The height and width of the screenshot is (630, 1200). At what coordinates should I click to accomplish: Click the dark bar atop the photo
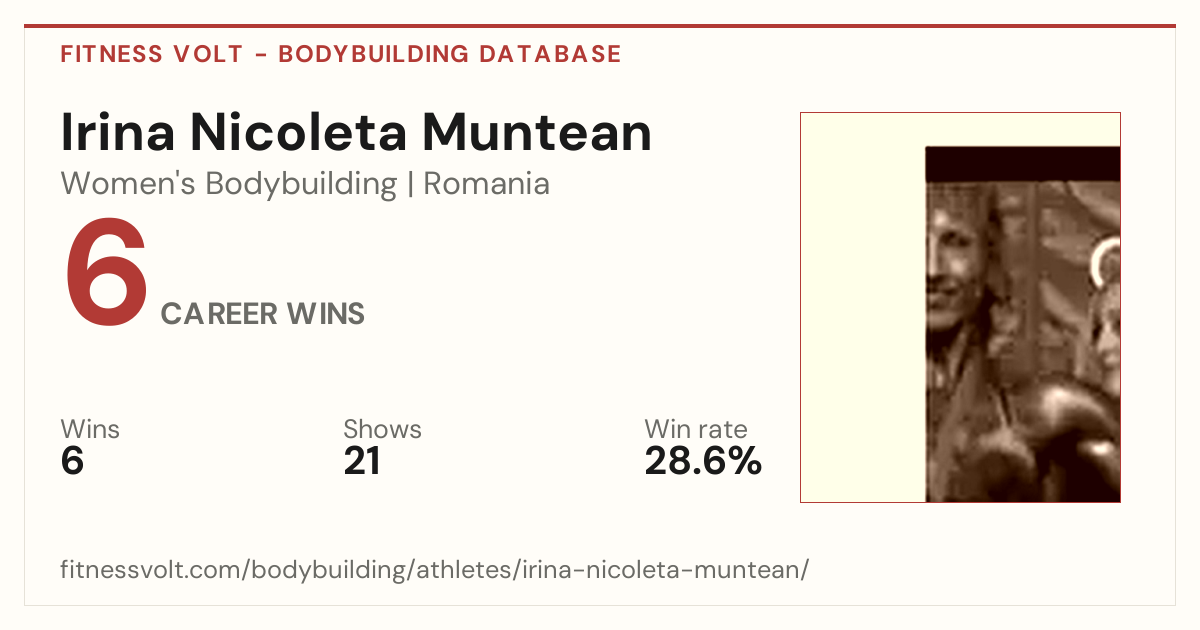(x=1022, y=164)
